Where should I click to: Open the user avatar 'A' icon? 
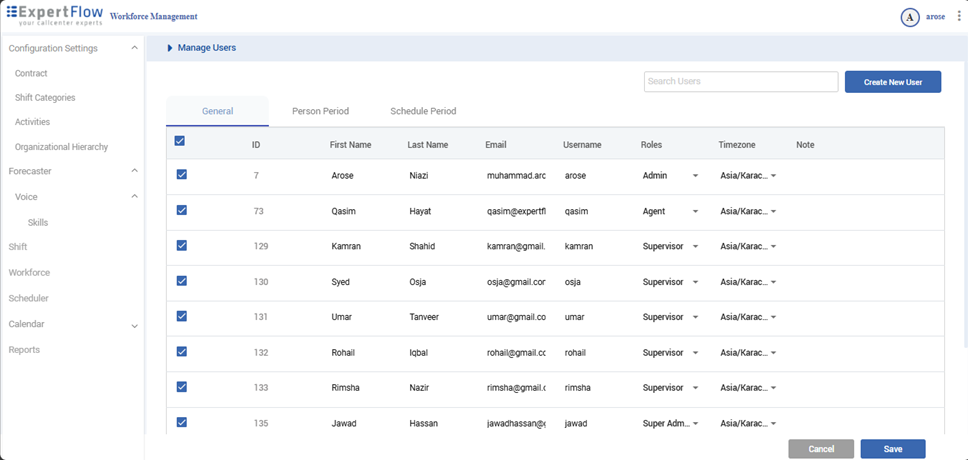[910, 17]
